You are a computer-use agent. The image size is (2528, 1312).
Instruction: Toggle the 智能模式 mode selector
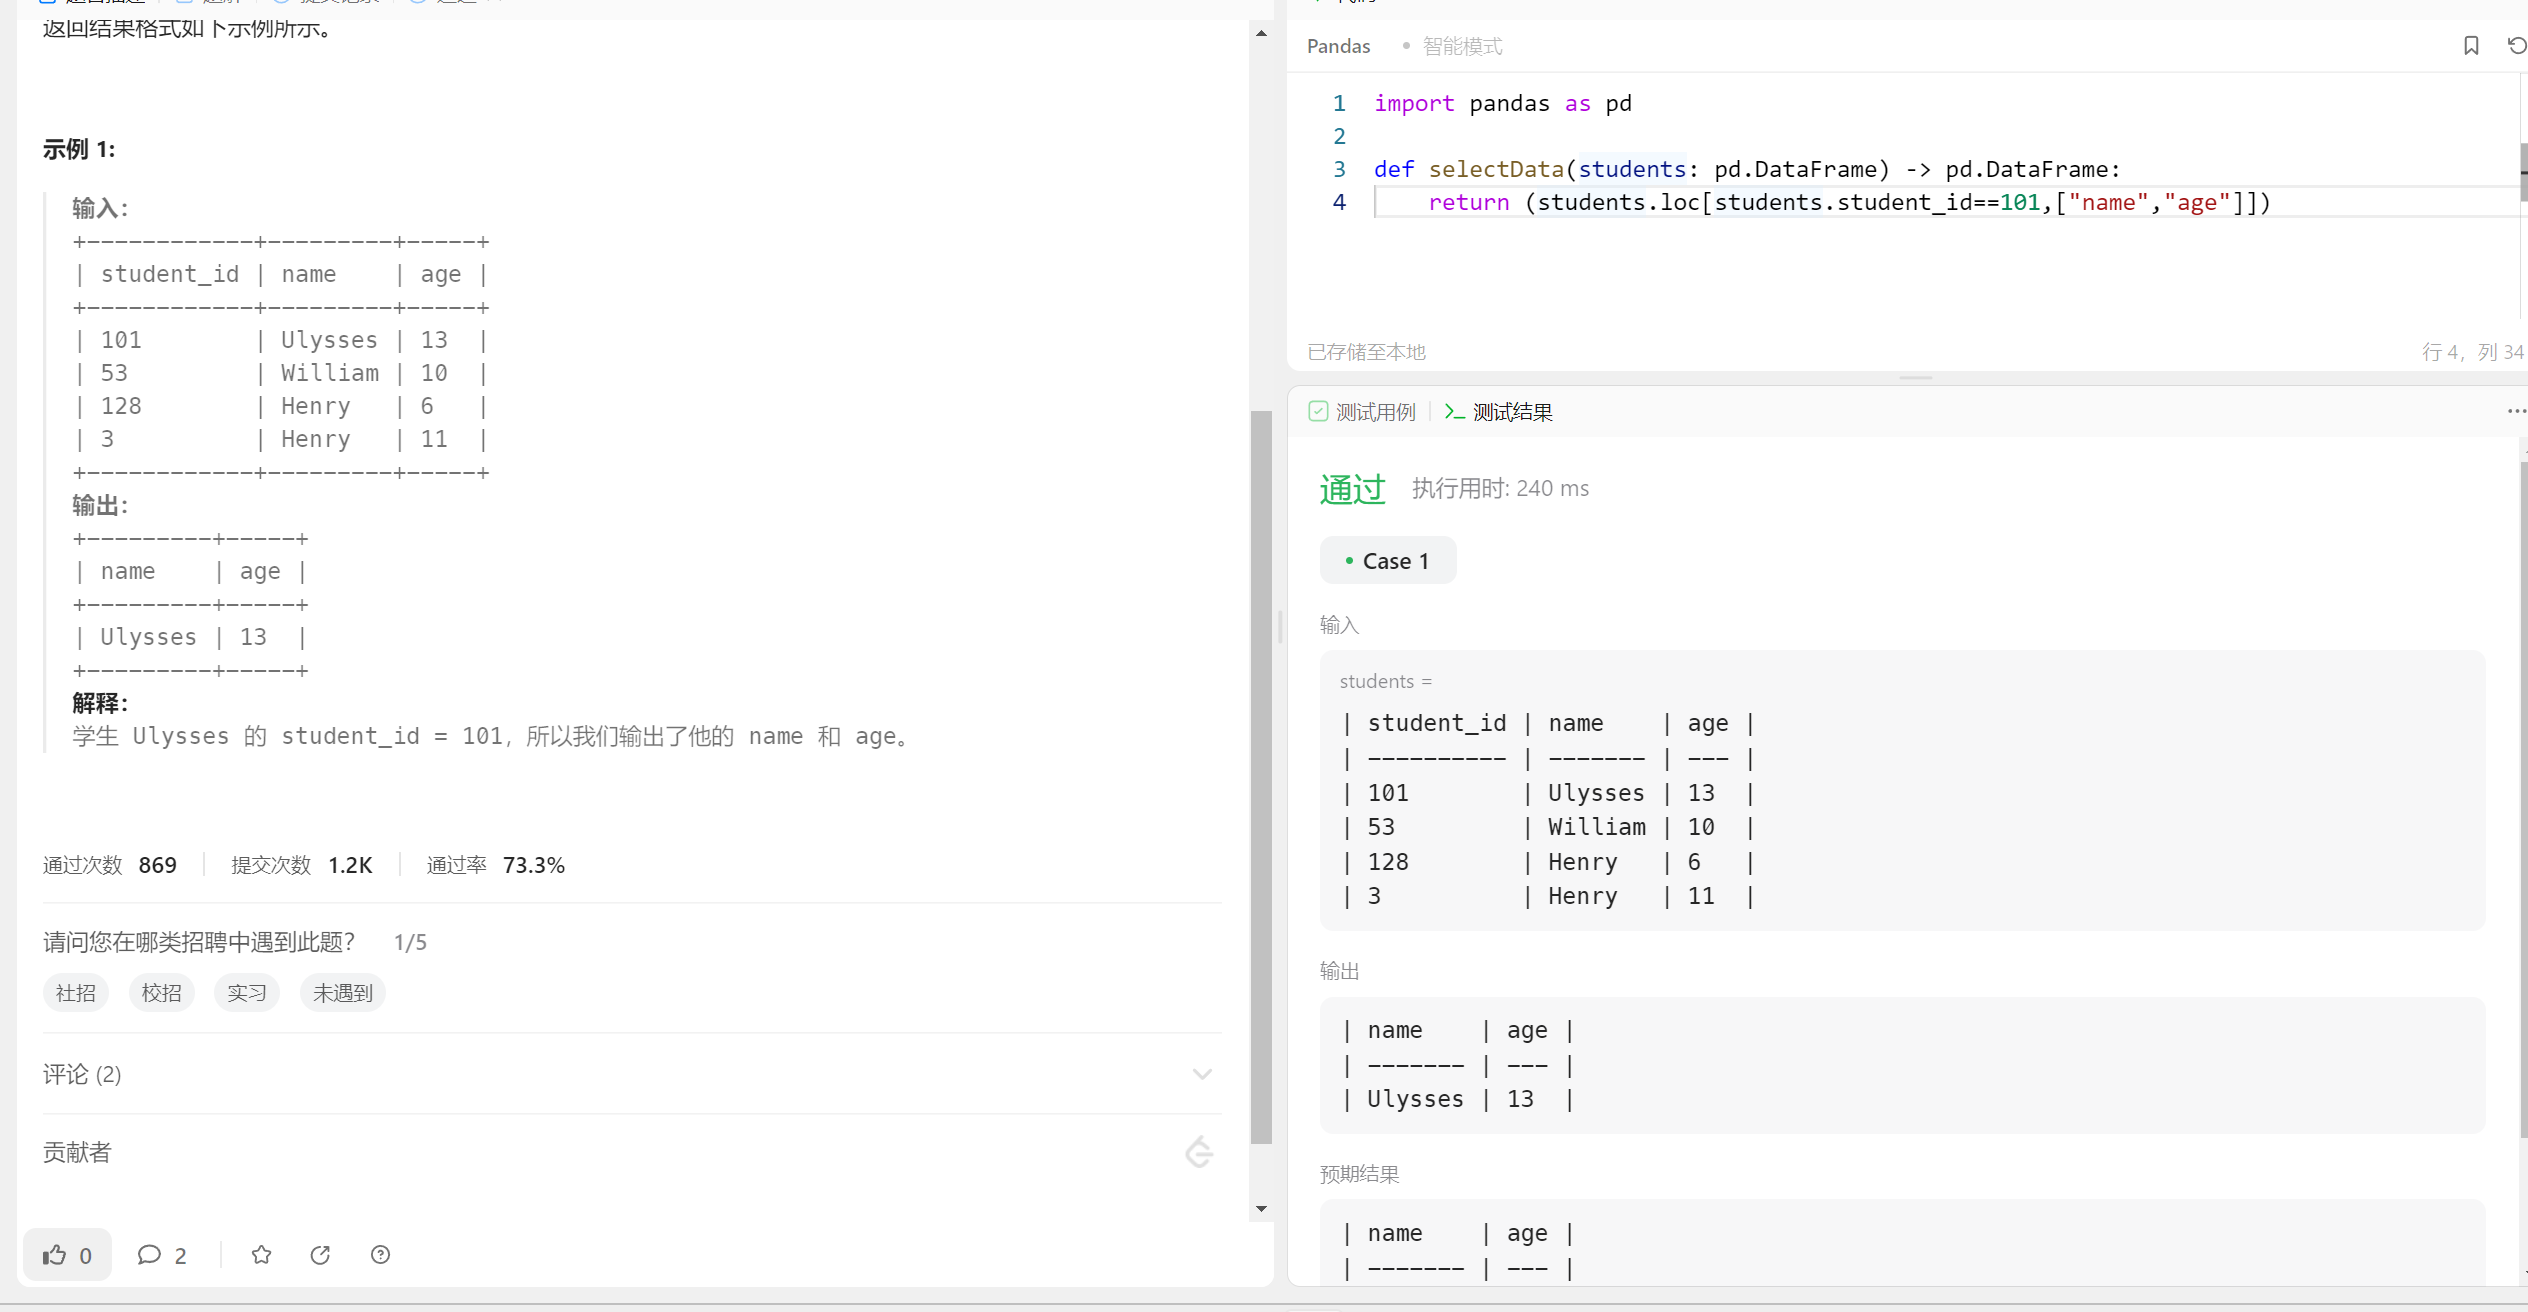click(1461, 46)
